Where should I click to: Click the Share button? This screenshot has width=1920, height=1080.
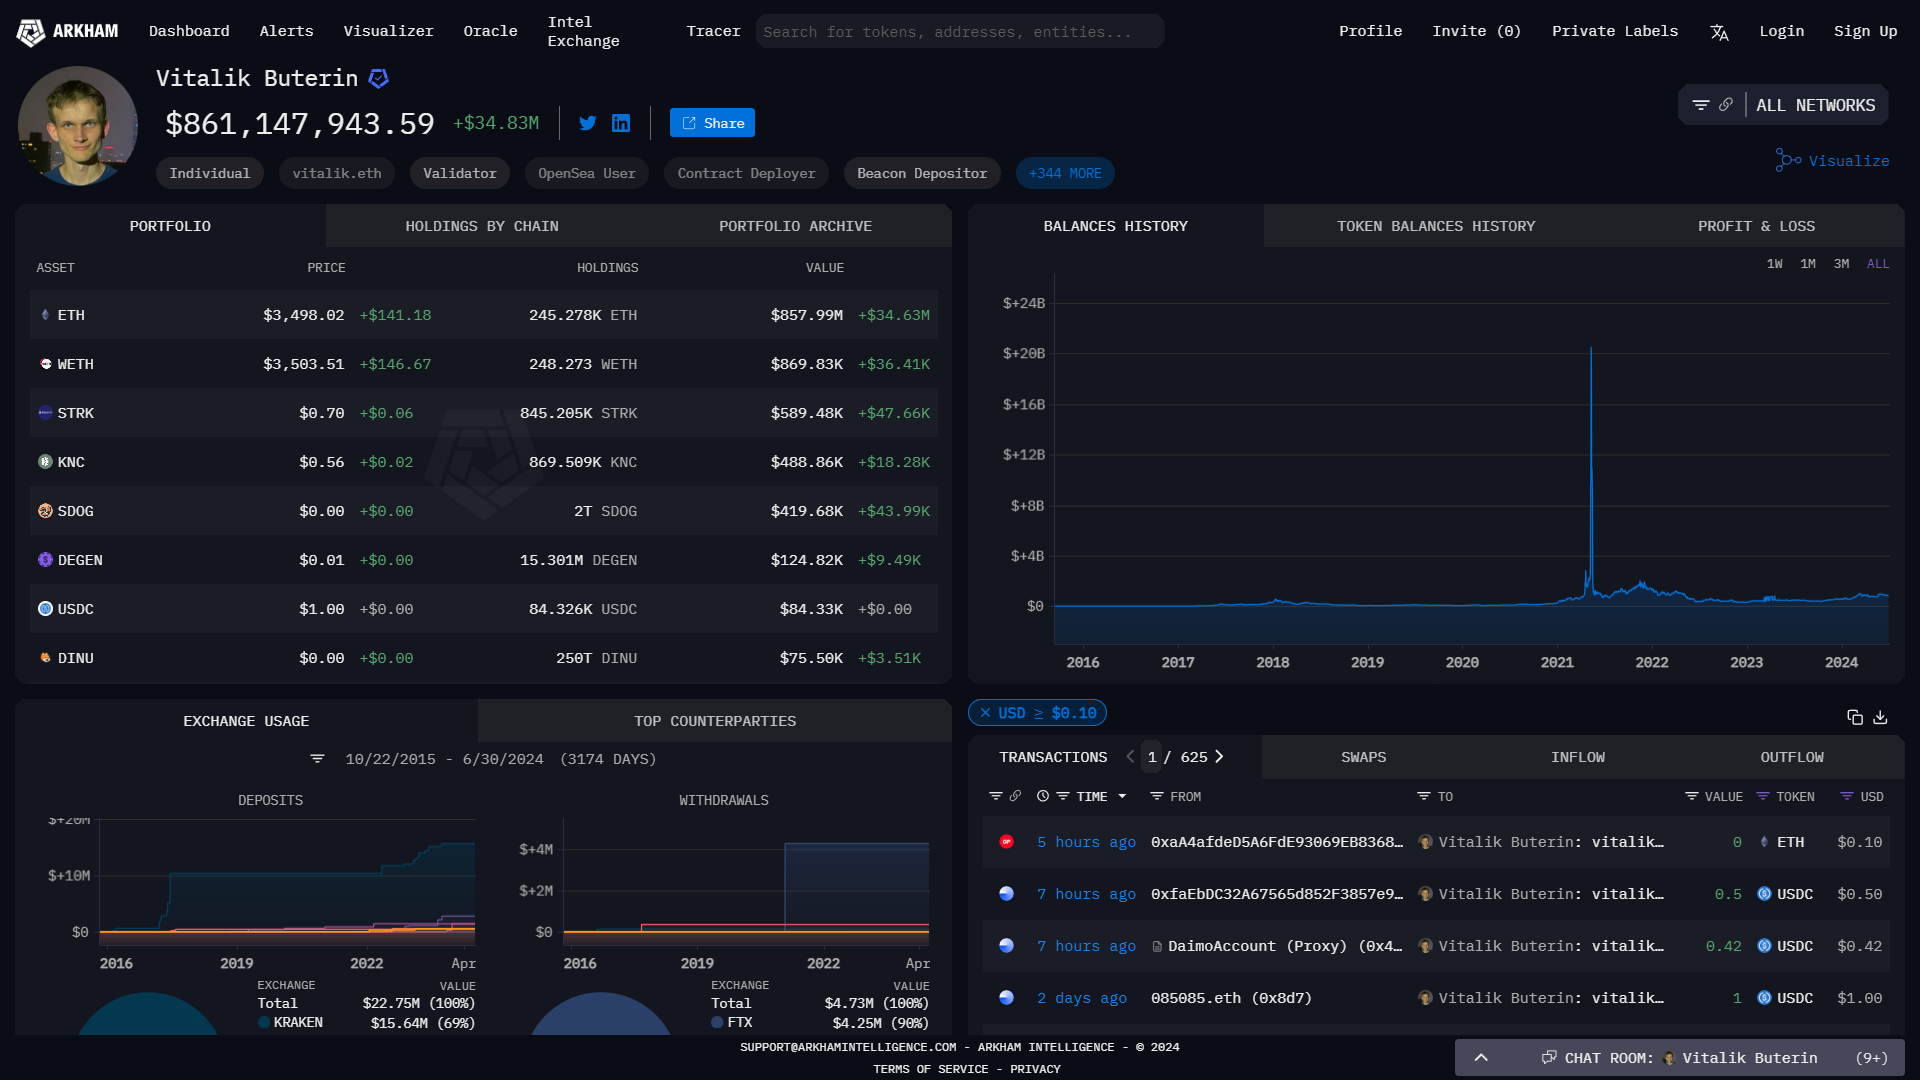coord(712,123)
